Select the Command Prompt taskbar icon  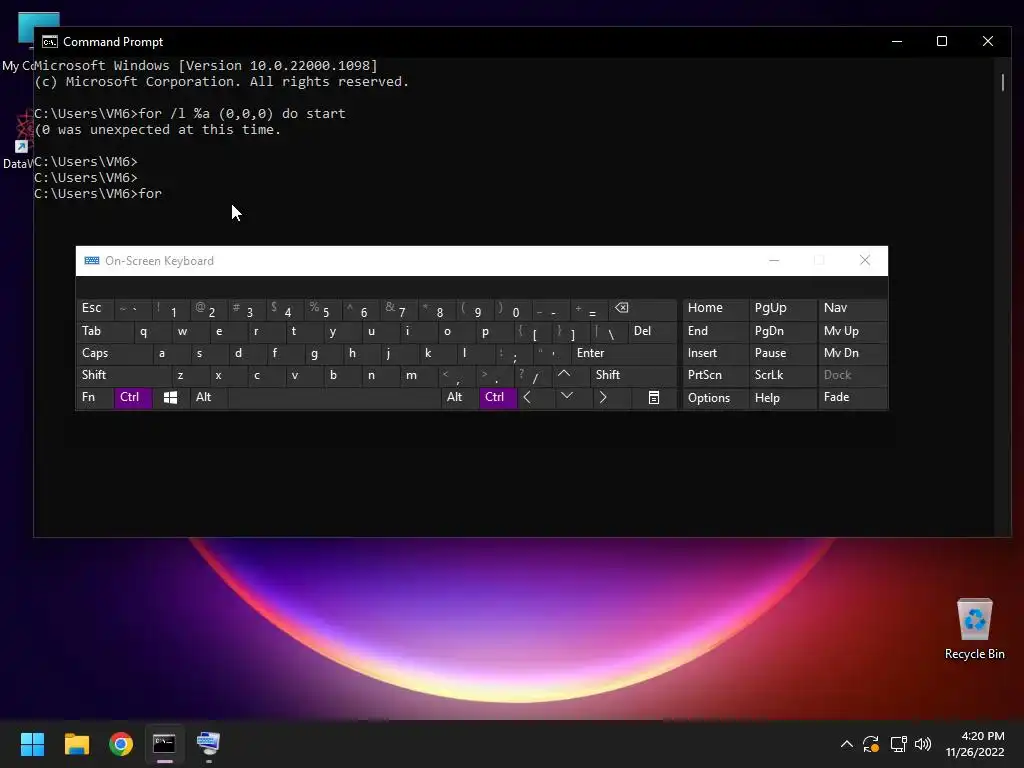coord(165,744)
